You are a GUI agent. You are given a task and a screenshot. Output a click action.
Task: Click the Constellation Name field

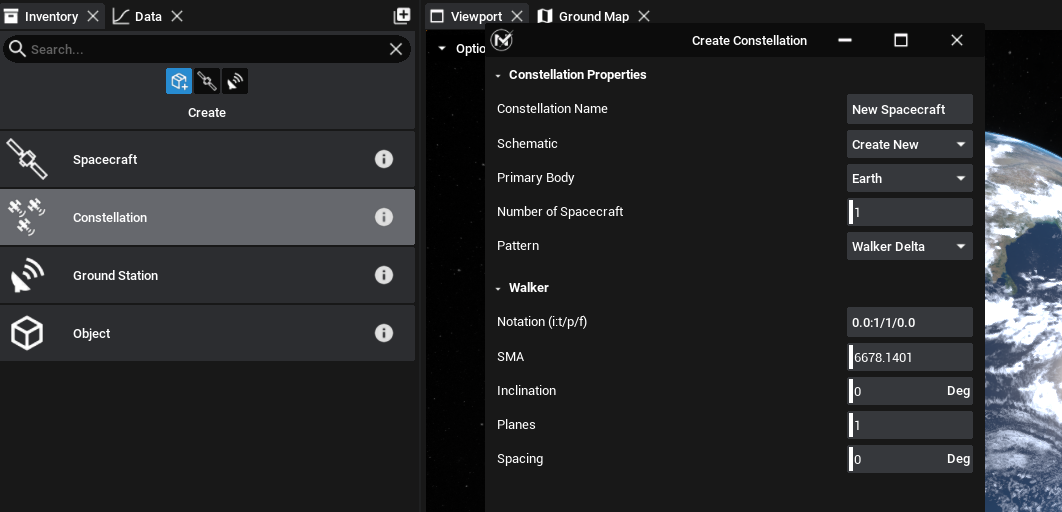tap(910, 109)
